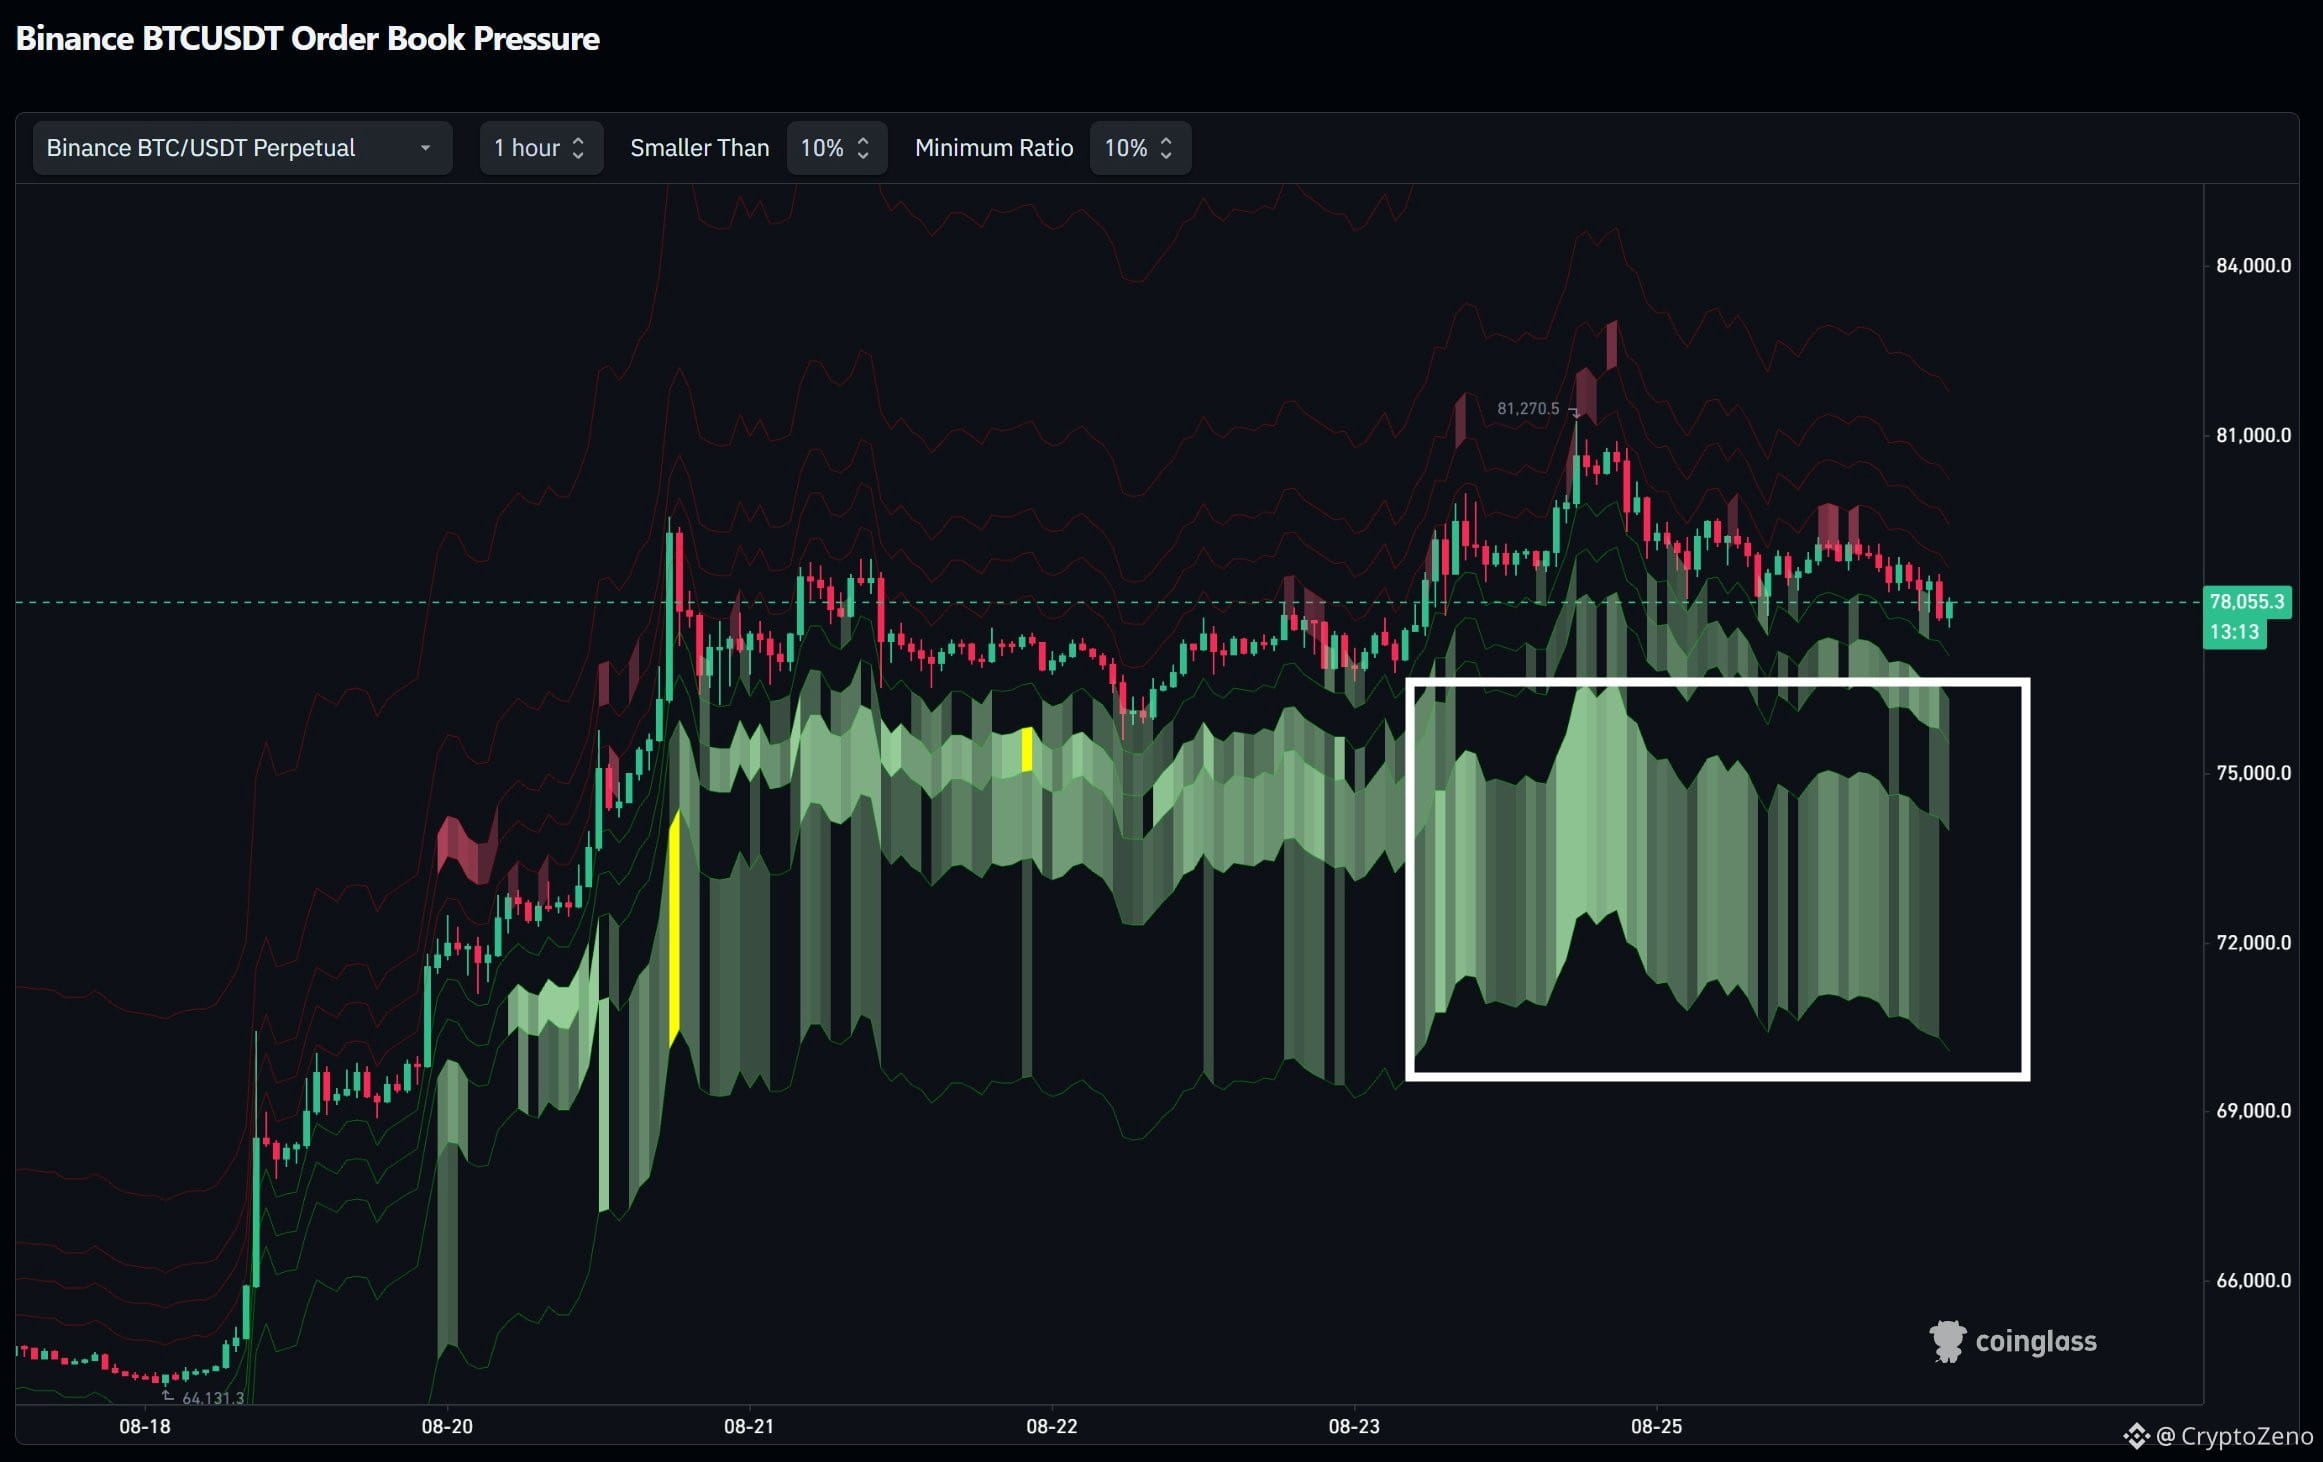Click the 66,000.0 price axis label
This screenshot has height=1462, width=2323.
click(2253, 1280)
